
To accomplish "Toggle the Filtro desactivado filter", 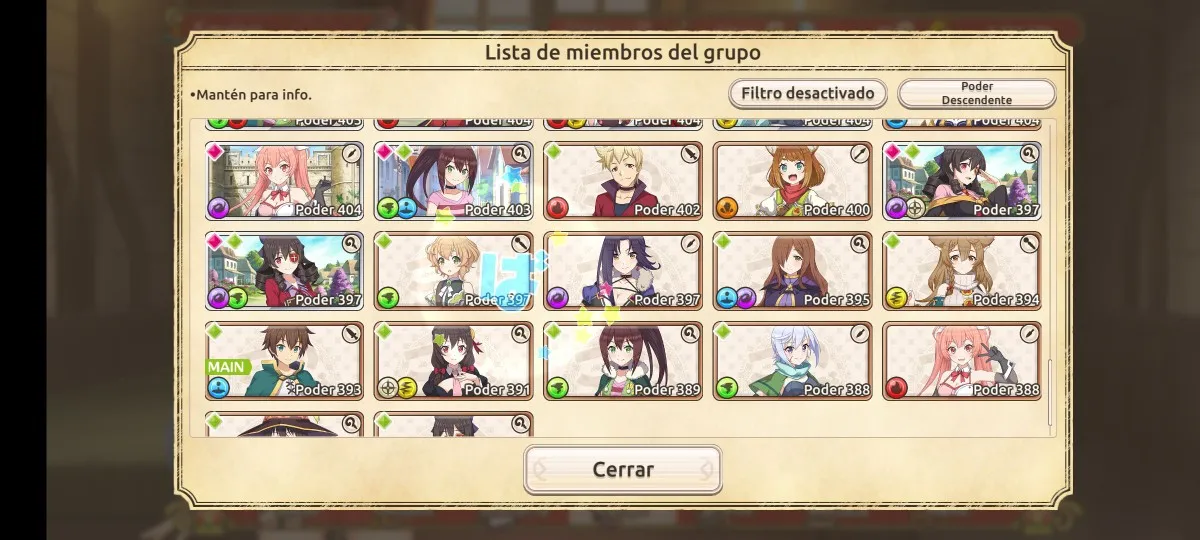I will coord(808,93).
